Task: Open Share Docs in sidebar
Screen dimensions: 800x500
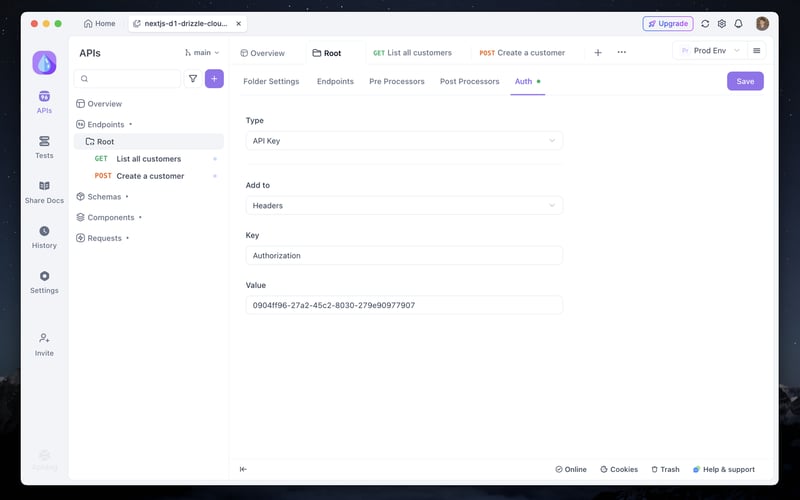Action: click(x=44, y=192)
